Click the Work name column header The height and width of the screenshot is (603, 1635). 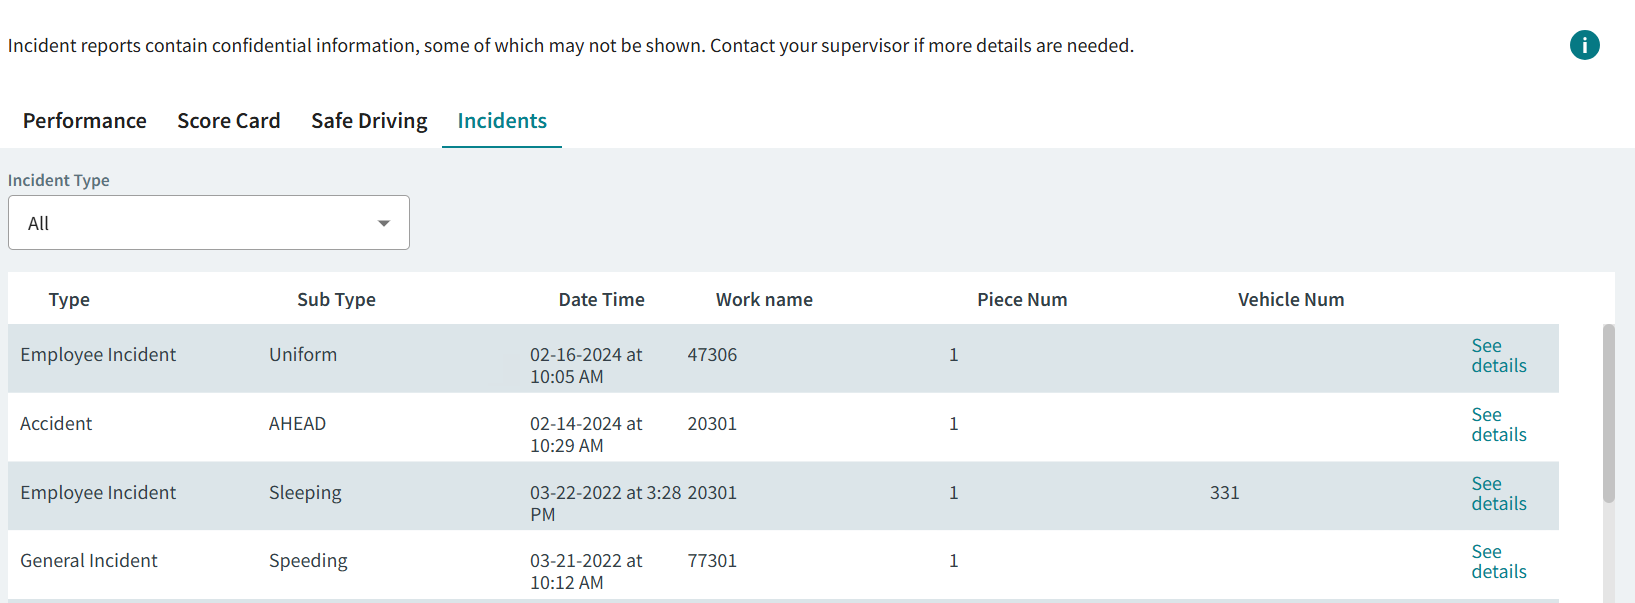click(x=764, y=300)
